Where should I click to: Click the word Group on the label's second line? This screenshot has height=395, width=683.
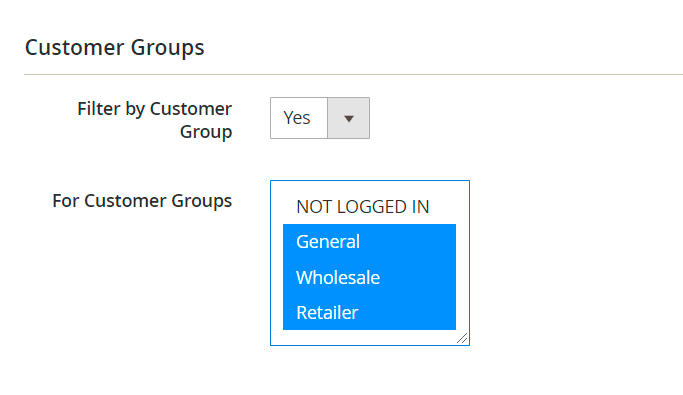click(206, 132)
